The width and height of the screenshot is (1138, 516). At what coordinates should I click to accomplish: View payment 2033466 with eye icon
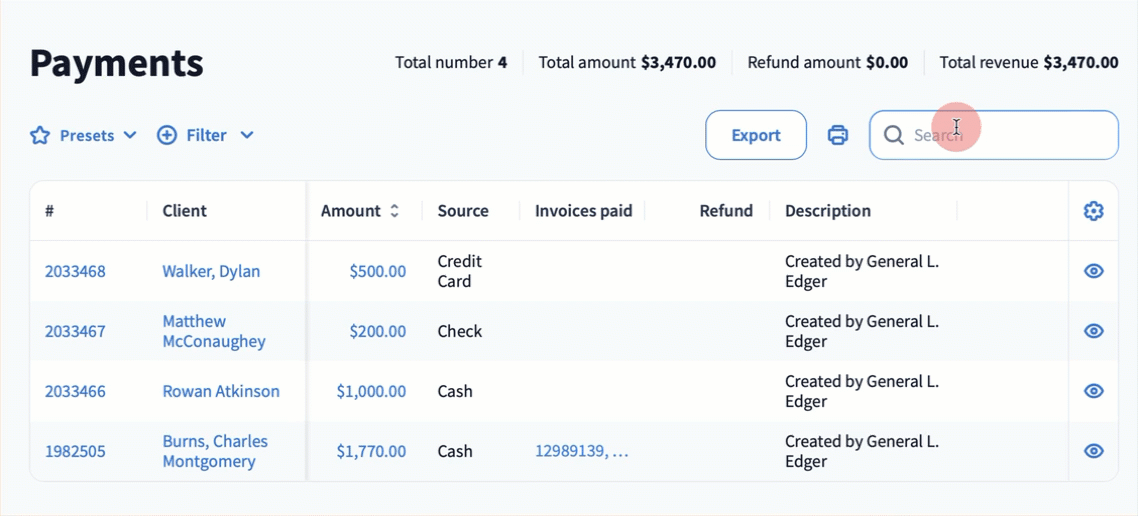pos(1093,391)
